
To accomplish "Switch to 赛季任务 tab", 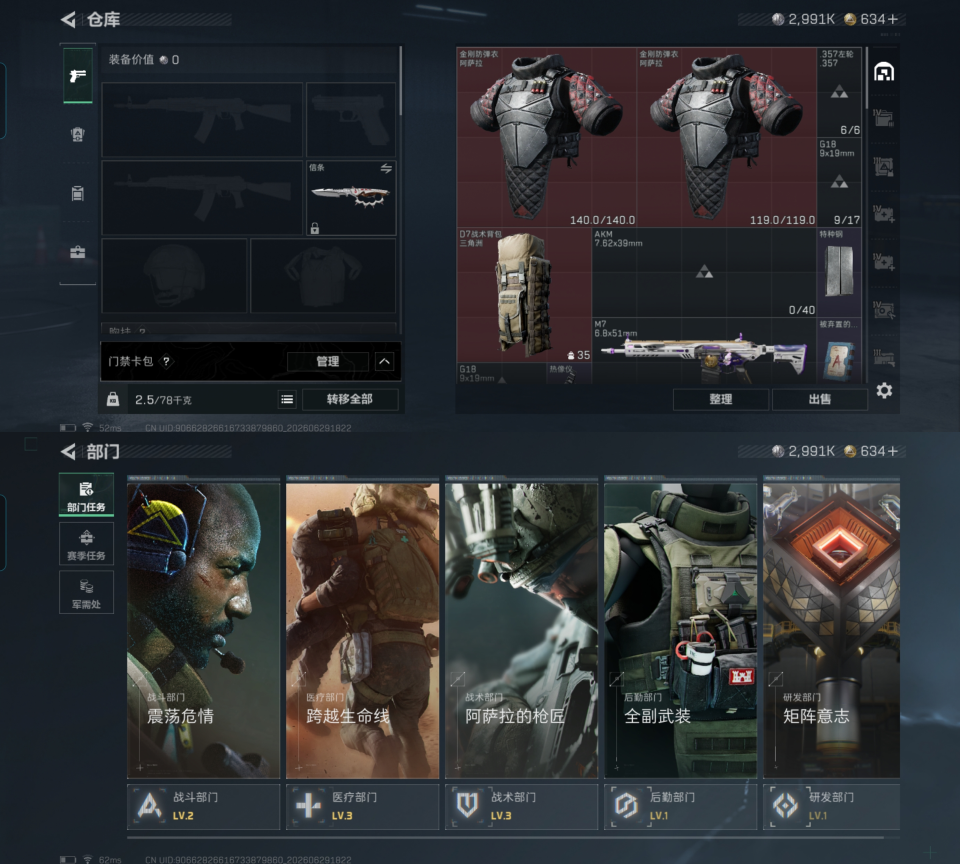I will coord(86,544).
